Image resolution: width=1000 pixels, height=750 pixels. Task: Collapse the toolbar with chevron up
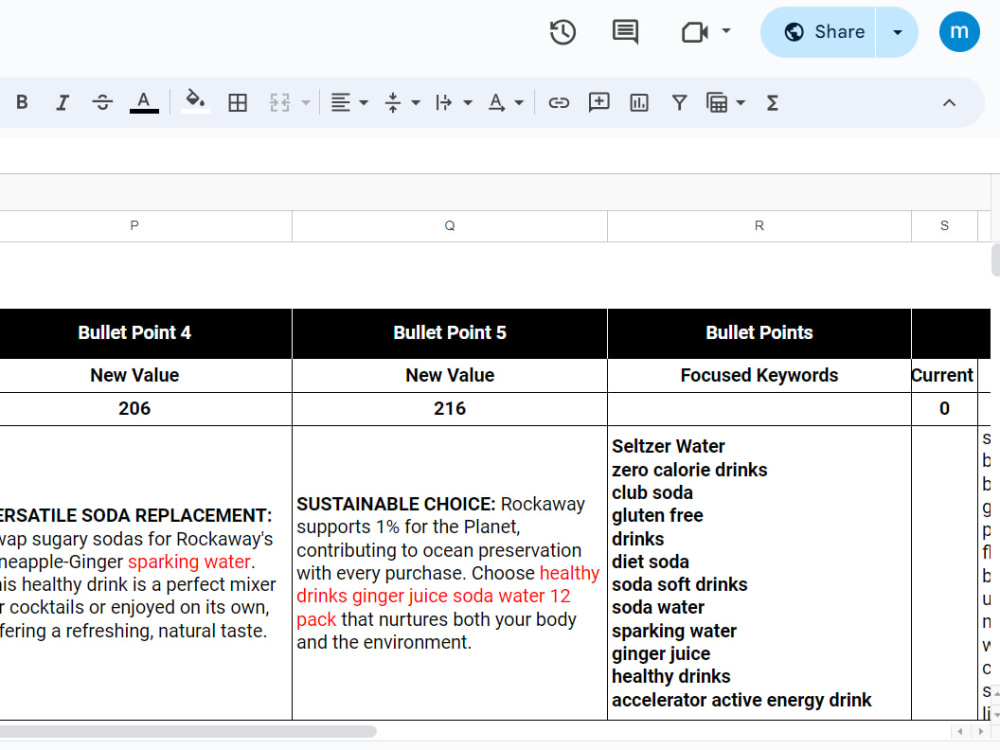(949, 103)
